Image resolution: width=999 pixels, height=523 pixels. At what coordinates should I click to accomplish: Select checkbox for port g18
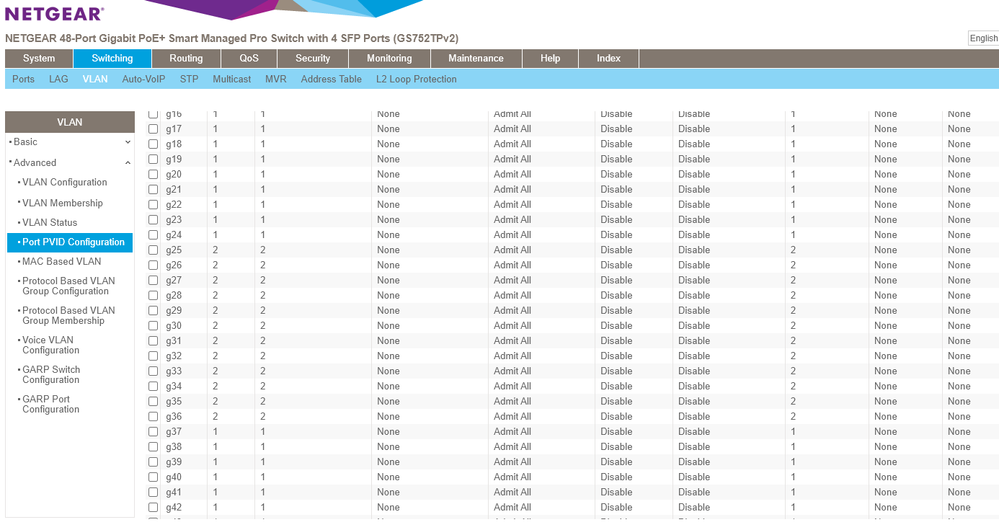coord(153,144)
